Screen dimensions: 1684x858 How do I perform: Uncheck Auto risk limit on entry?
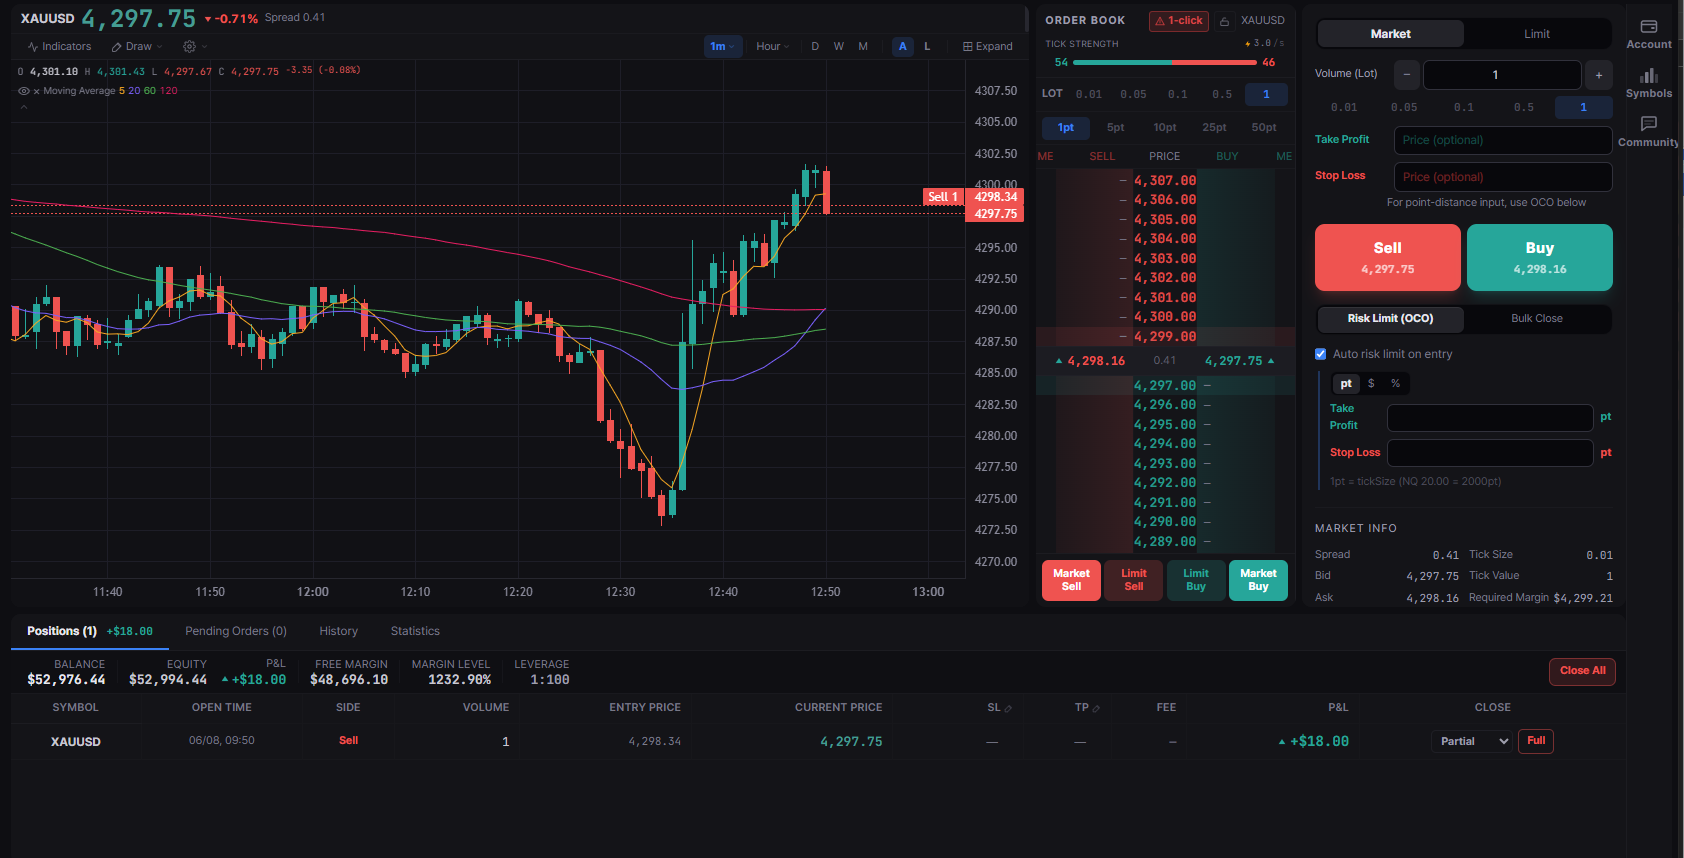[1320, 354]
